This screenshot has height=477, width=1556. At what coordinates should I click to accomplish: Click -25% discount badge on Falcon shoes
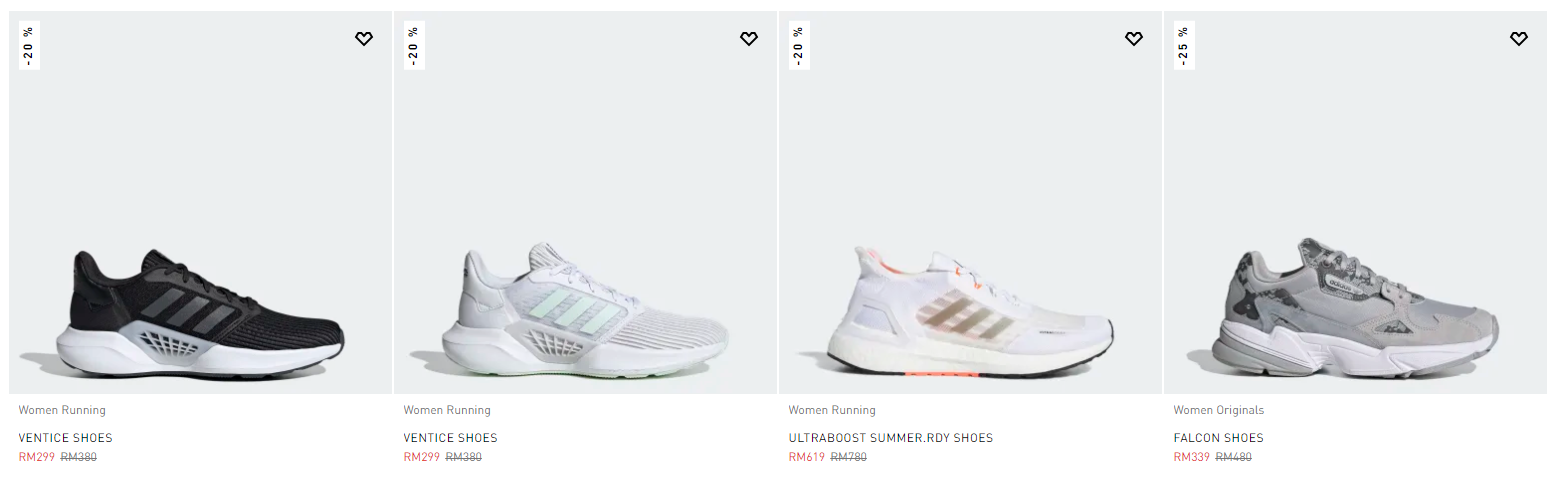[1182, 45]
